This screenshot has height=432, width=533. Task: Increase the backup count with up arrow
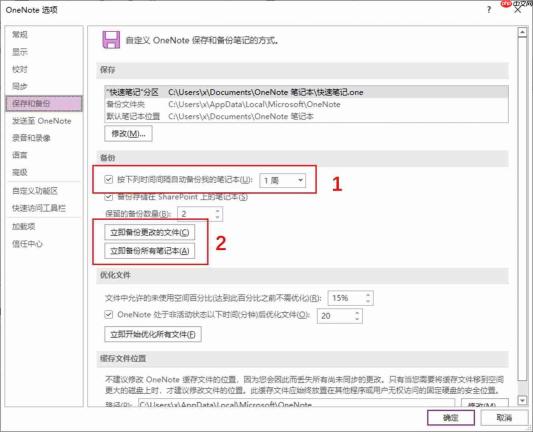pos(218,211)
